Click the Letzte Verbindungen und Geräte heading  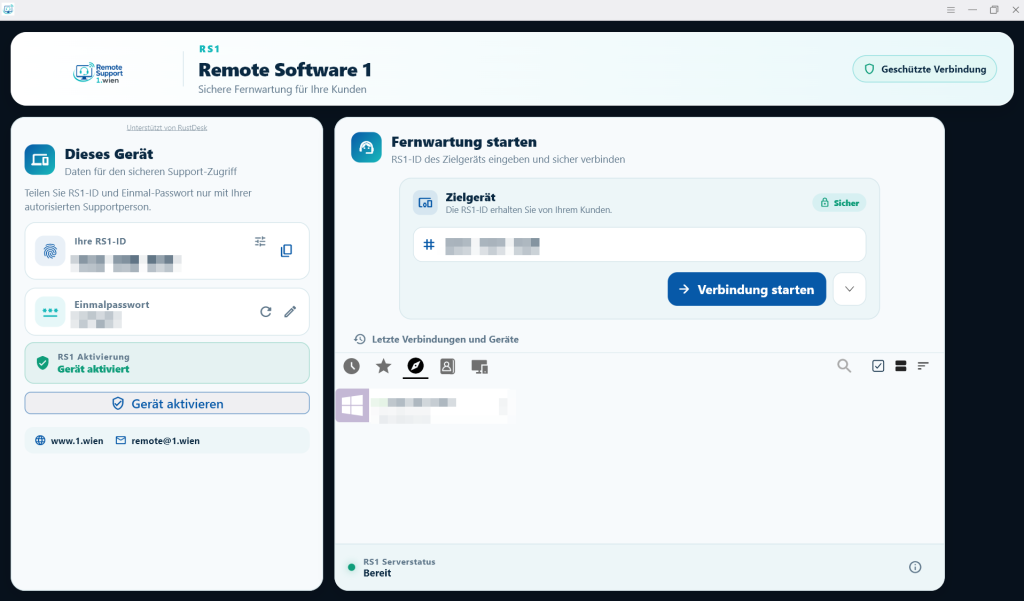(x=445, y=339)
